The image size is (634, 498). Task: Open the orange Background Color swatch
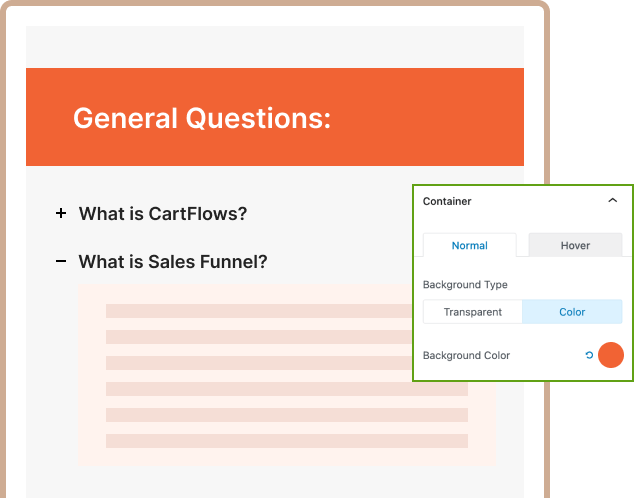click(610, 355)
